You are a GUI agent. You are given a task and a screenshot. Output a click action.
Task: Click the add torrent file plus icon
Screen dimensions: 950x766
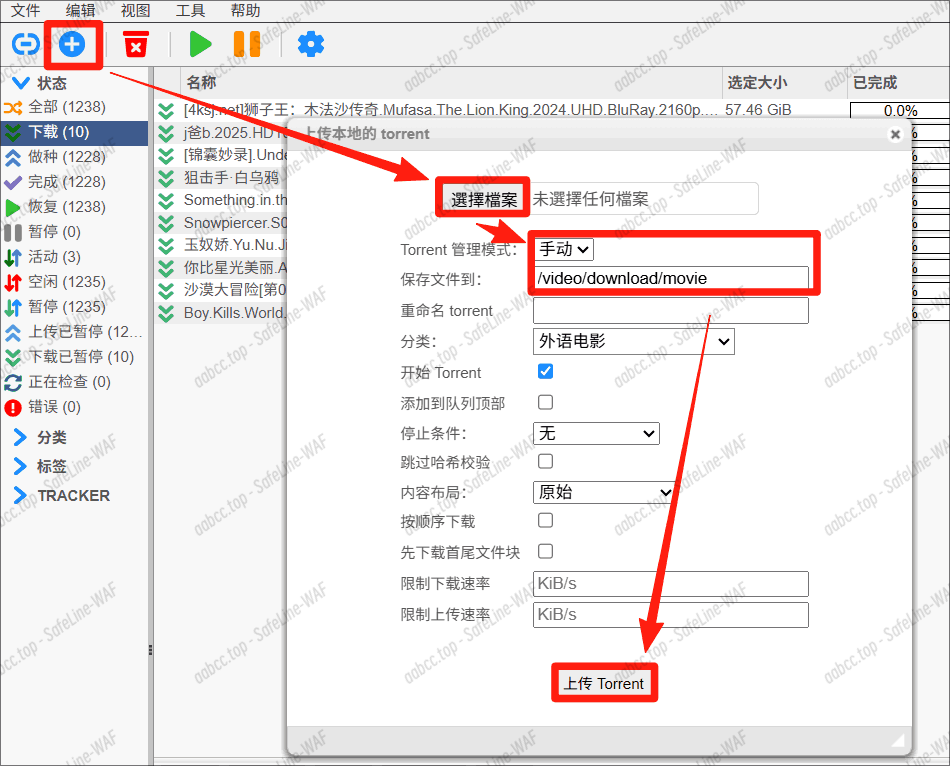tap(72, 44)
